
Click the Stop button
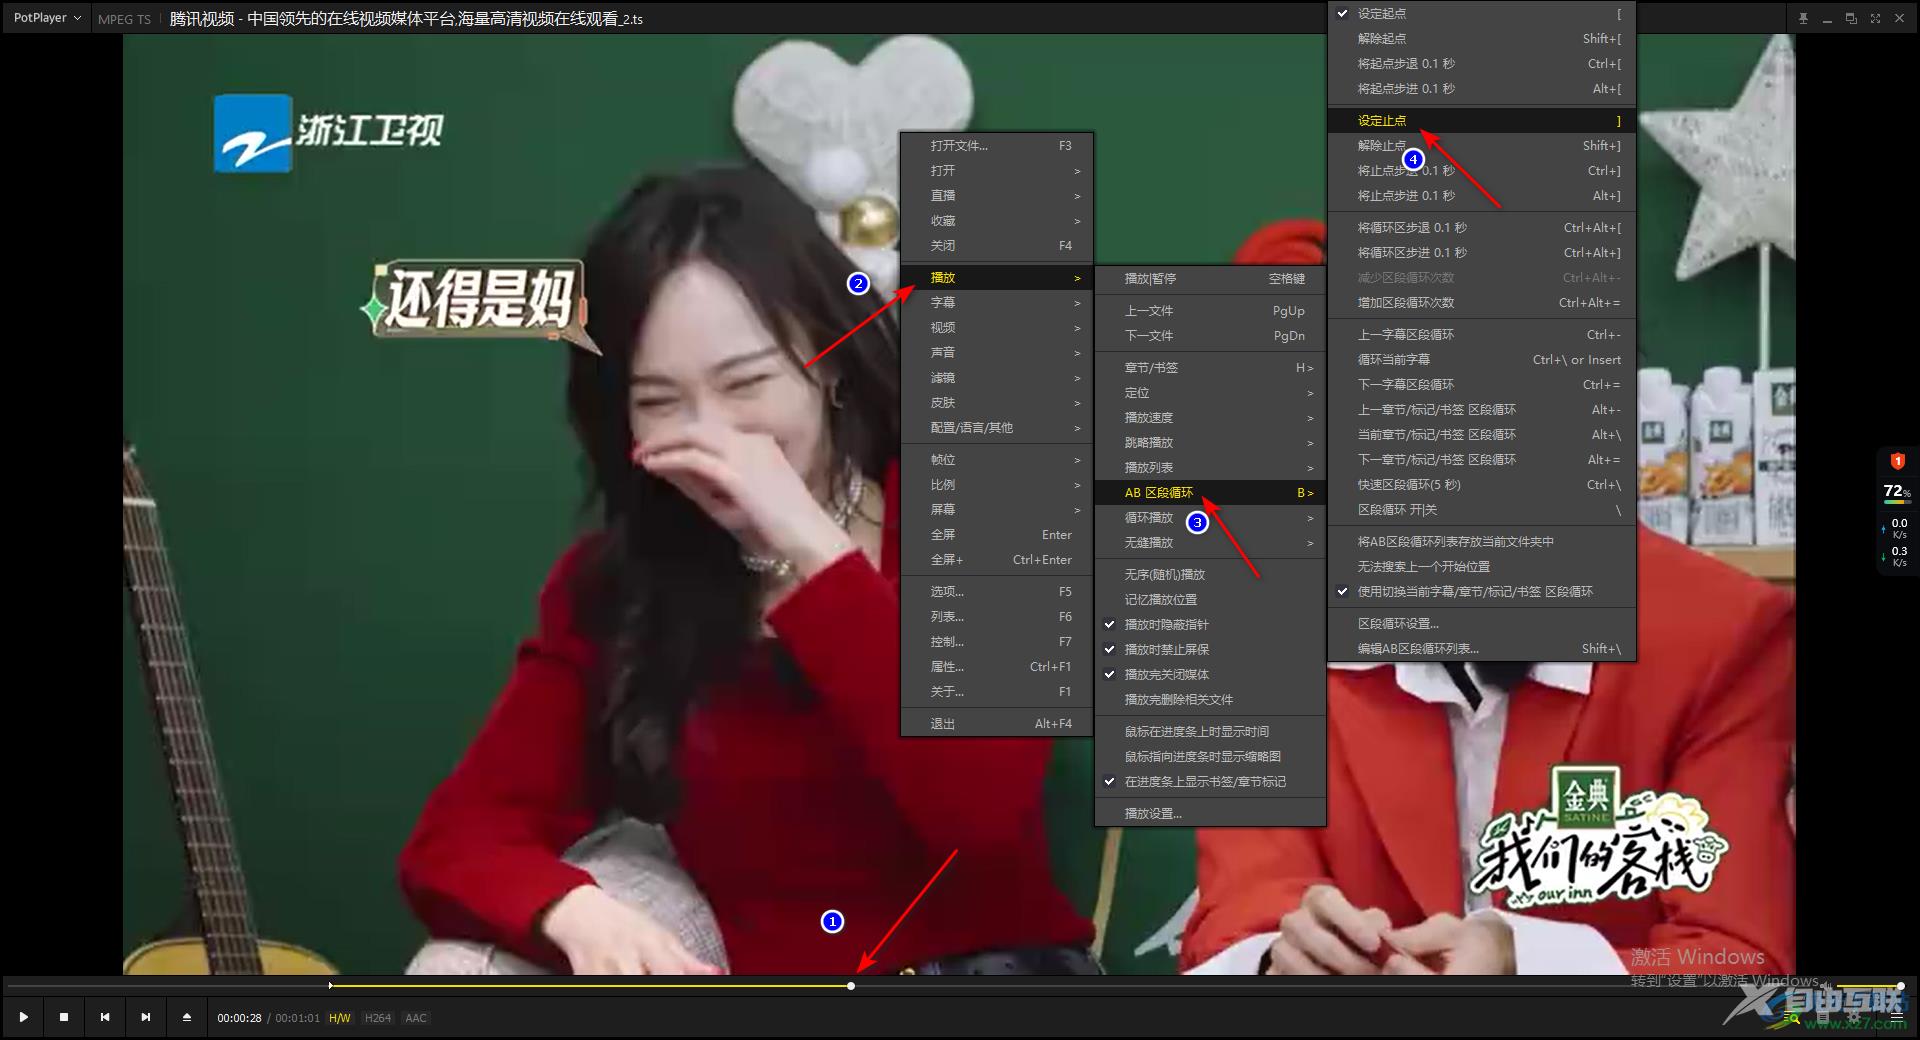click(x=64, y=1017)
